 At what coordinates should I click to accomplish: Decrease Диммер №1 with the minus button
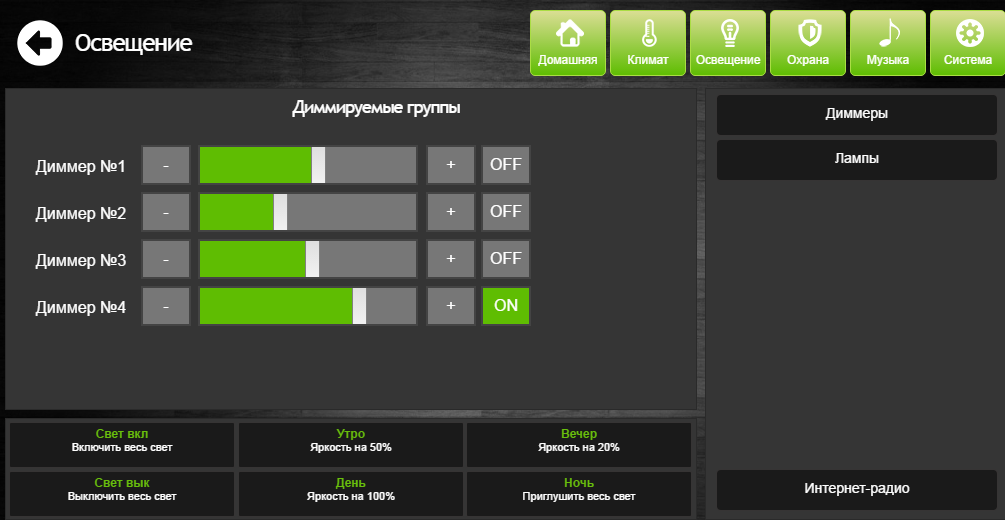[166, 165]
